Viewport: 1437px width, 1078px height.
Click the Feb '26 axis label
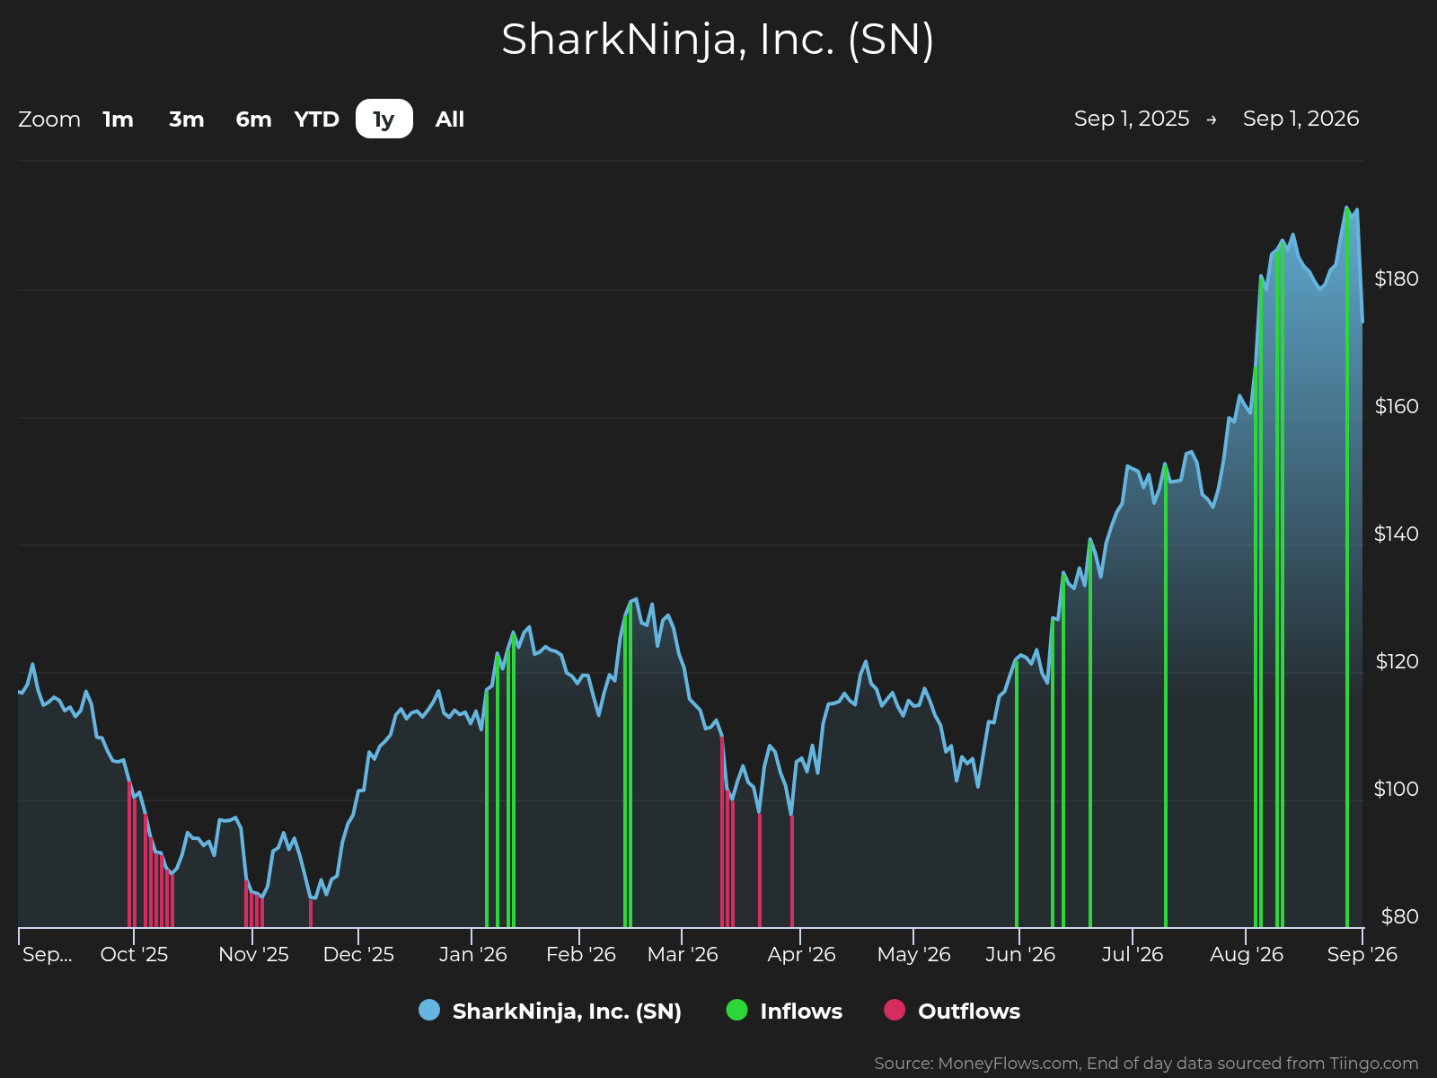(581, 954)
